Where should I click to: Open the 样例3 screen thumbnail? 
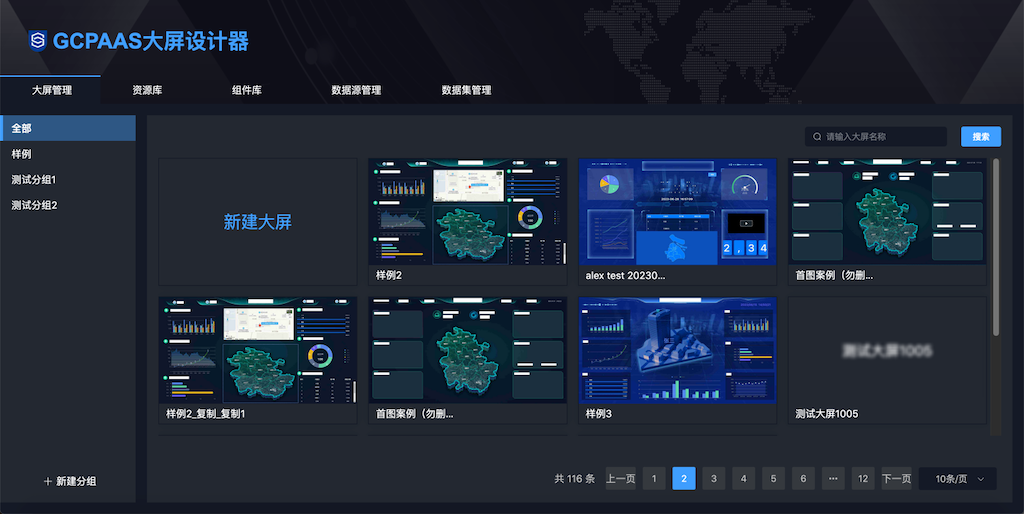[677, 350]
